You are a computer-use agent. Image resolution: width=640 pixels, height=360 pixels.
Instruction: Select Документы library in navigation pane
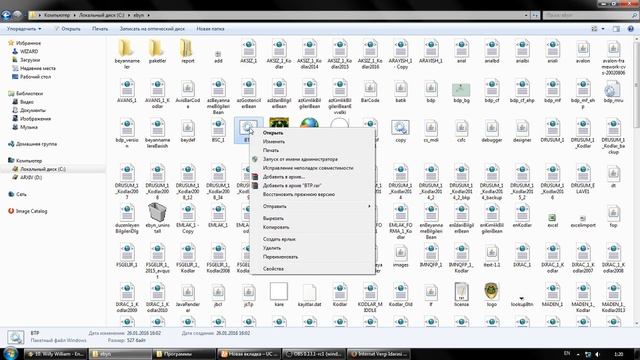pos(32,110)
